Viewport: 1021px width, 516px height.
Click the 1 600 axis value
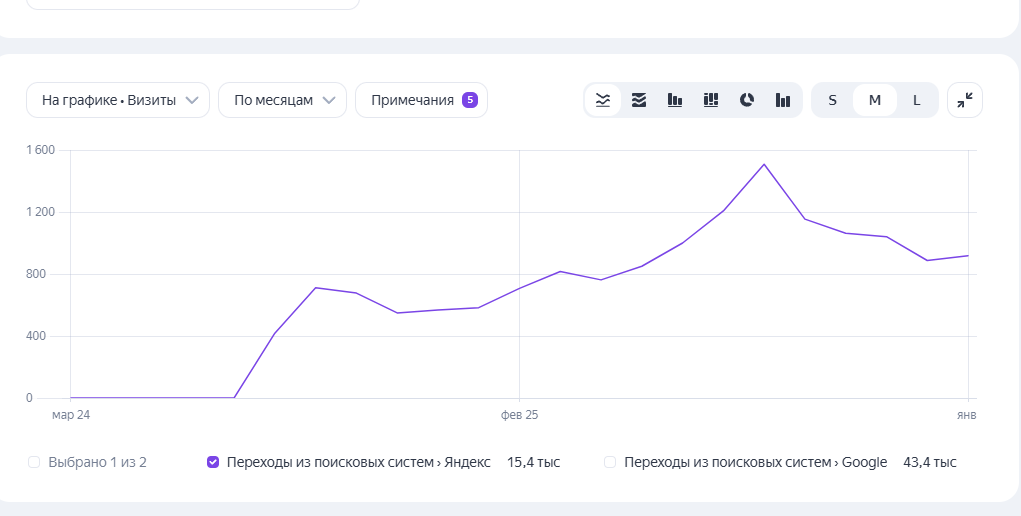point(40,150)
